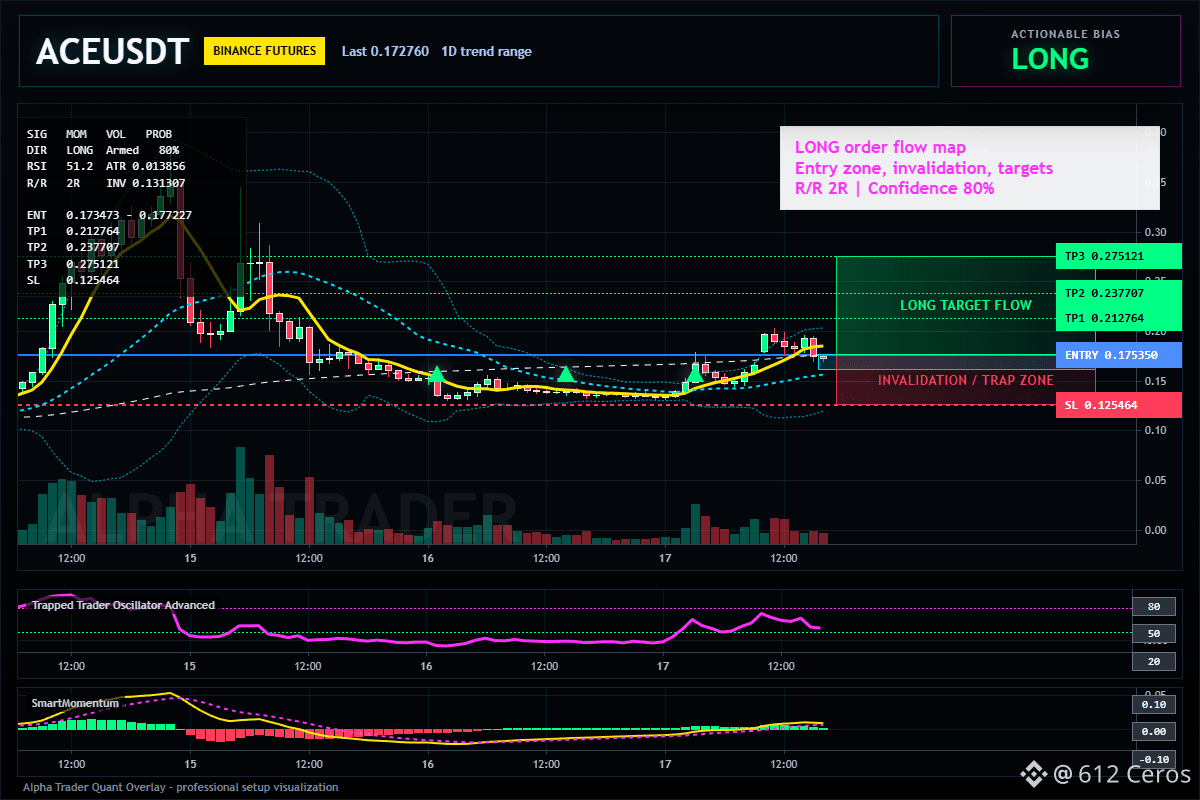Click RSI 51.2 in the stats table
This screenshot has height=800, width=1200.
click(60, 166)
